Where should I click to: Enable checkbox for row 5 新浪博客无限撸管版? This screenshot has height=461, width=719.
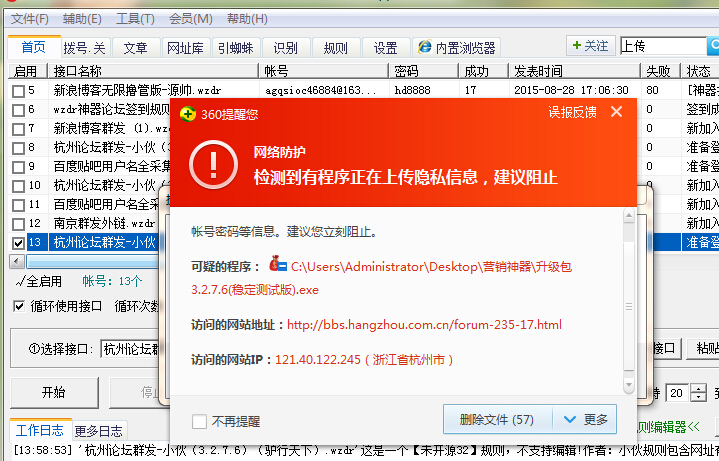pyautogui.click(x=18, y=91)
